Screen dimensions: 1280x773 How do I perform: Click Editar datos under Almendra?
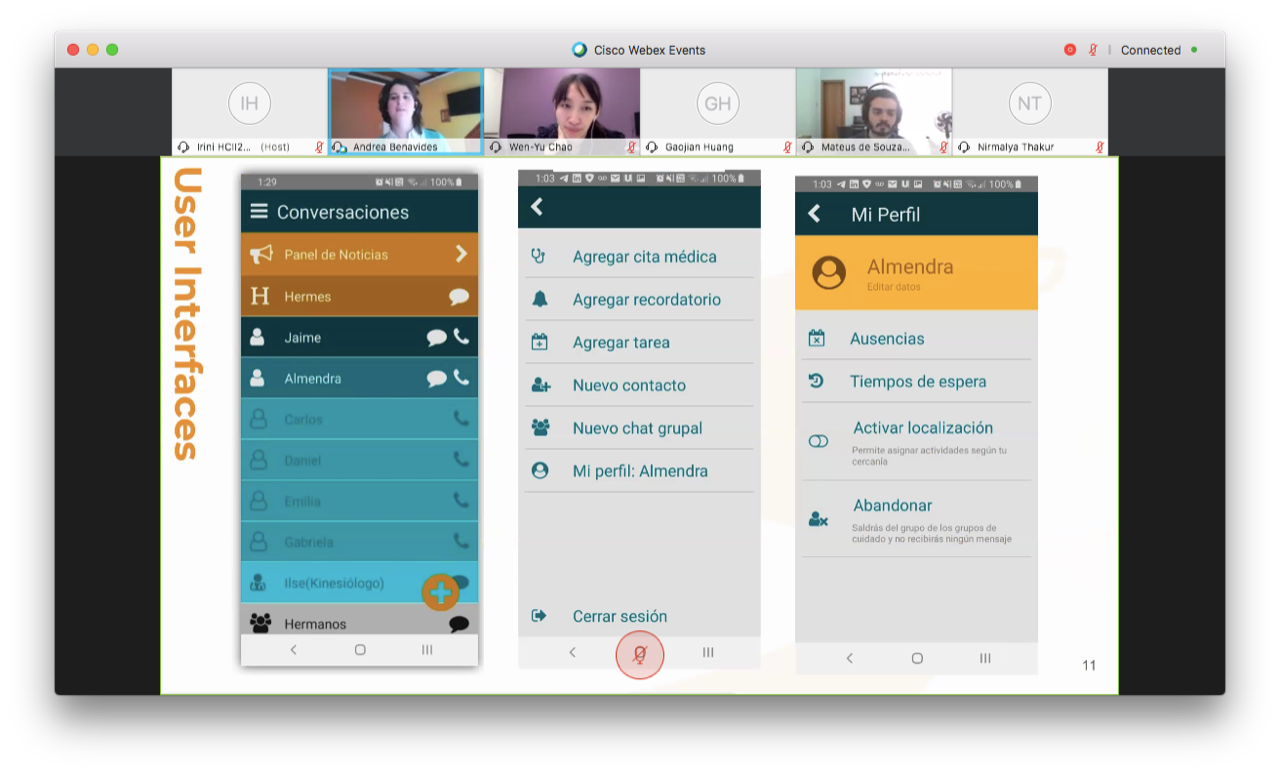click(893, 287)
